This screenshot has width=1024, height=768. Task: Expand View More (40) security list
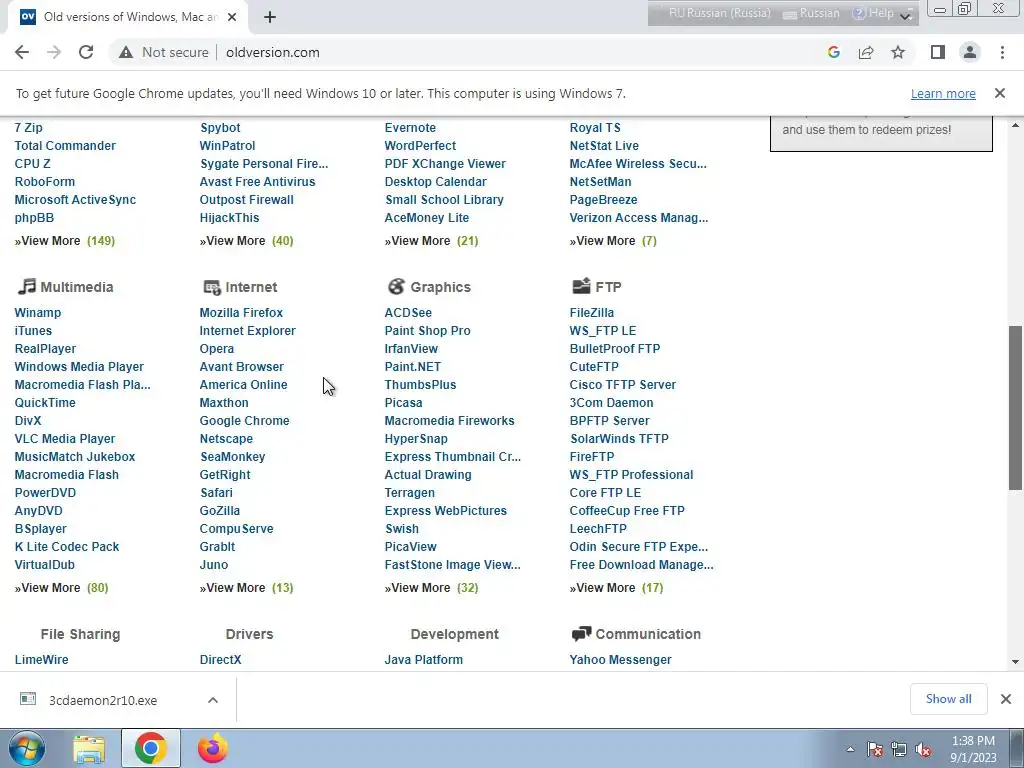(x=246, y=241)
